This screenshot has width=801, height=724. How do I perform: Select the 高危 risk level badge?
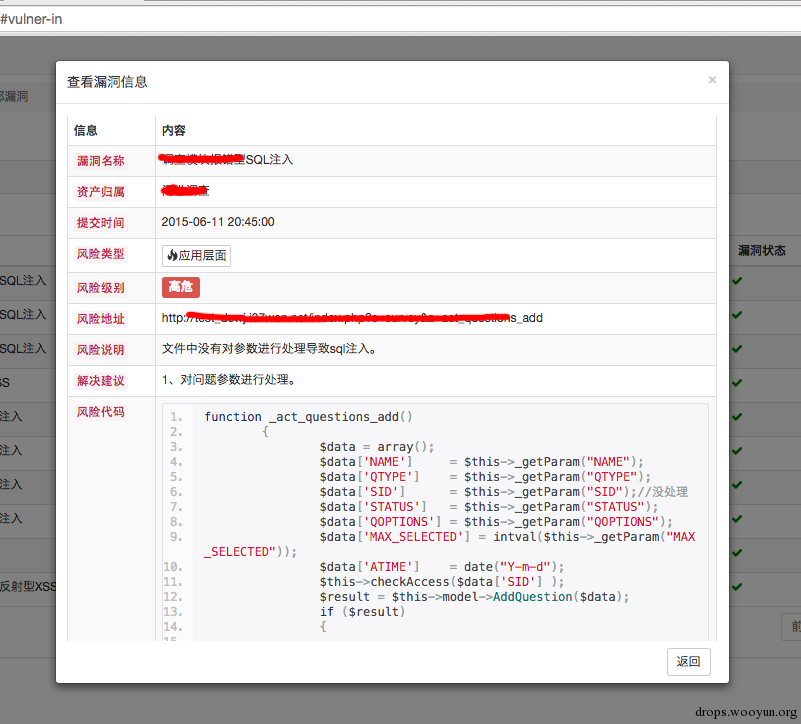181,287
